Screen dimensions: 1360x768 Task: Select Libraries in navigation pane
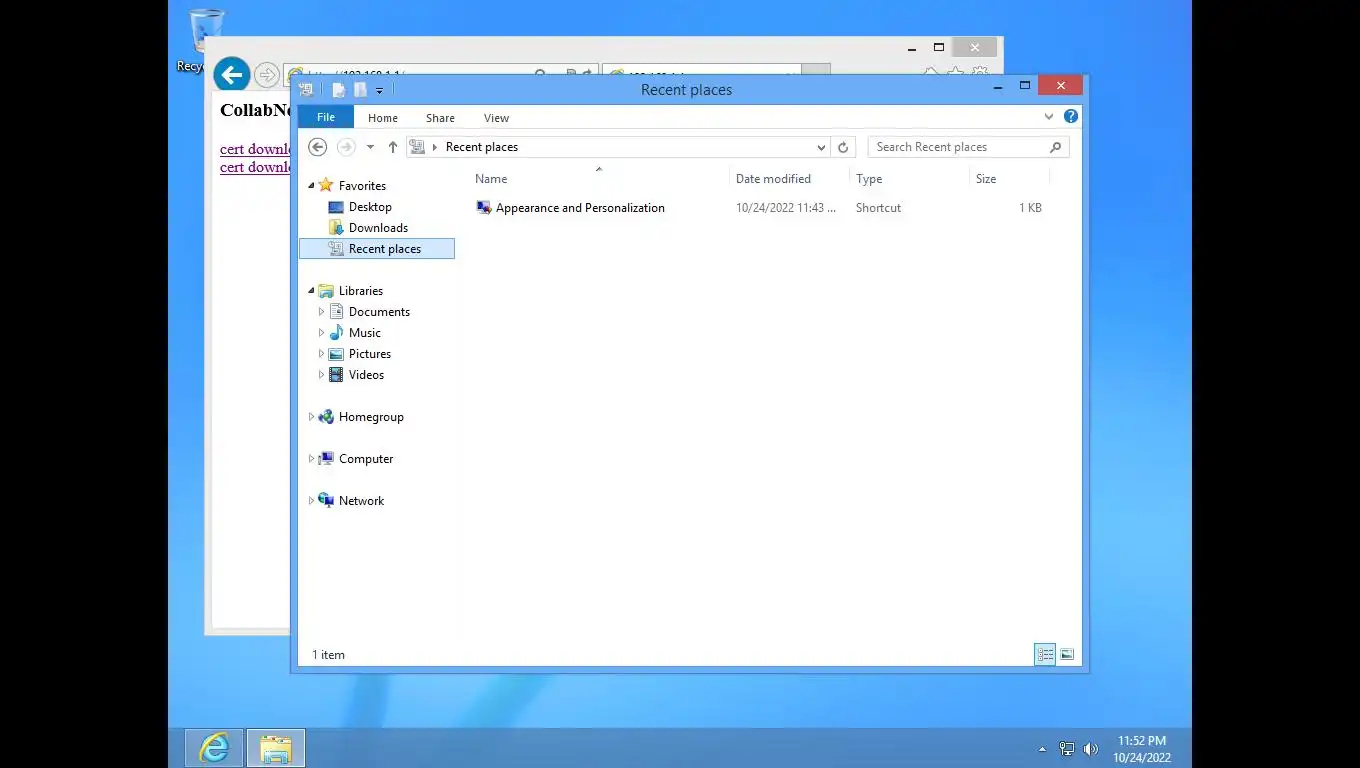coord(361,291)
